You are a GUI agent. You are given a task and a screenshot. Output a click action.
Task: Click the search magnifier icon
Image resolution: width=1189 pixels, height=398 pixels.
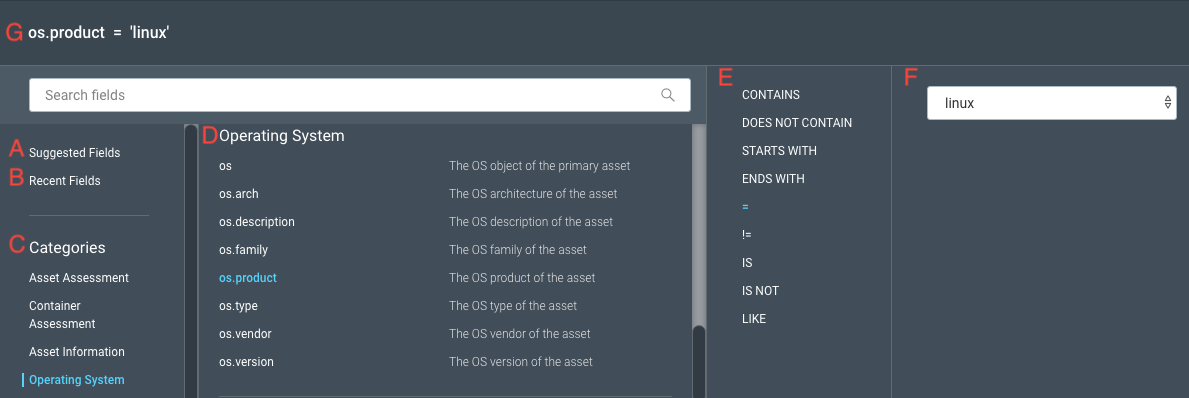(668, 95)
